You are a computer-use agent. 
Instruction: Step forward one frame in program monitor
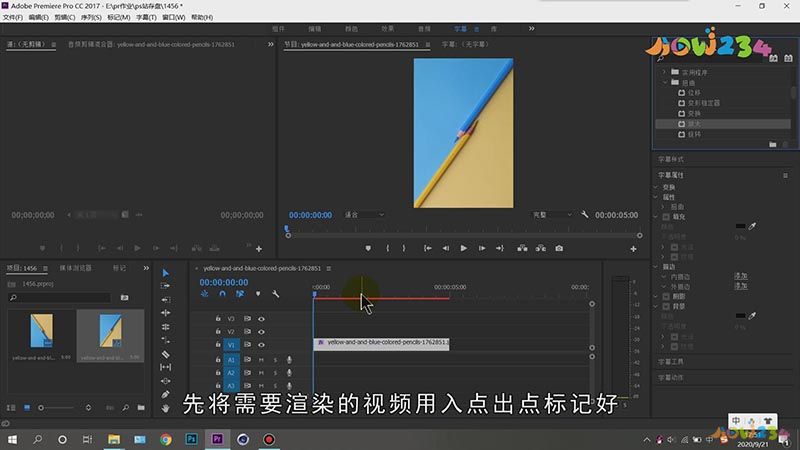pyautogui.click(x=482, y=248)
